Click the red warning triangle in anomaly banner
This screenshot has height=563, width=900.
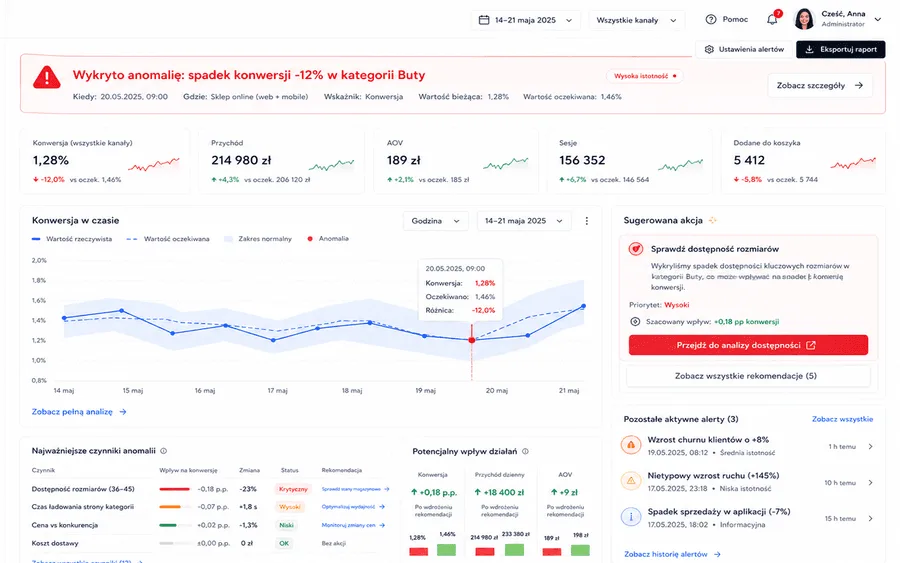pyautogui.click(x=46, y=77)
